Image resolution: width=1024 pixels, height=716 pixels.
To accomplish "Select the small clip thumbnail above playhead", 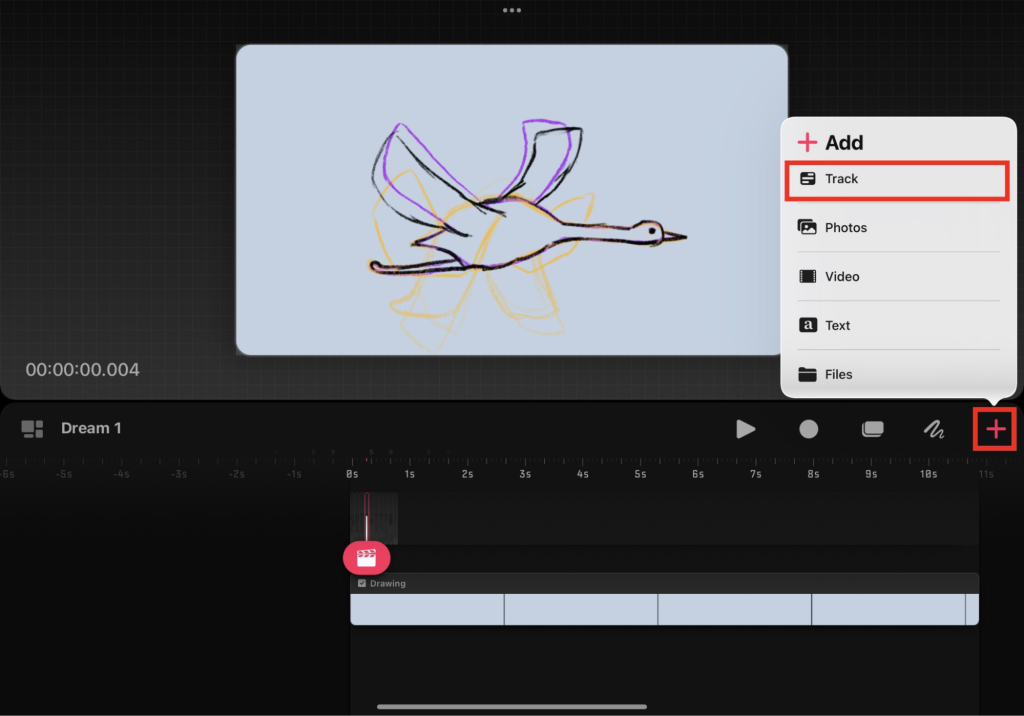I will tap(374, 517).
